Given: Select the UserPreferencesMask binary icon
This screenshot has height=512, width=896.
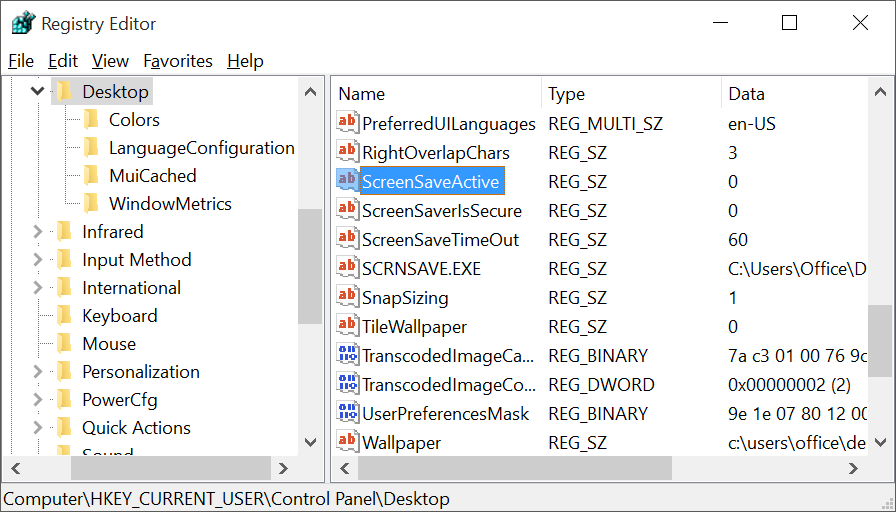Looking at the screenshot, I should coord(347,413).
